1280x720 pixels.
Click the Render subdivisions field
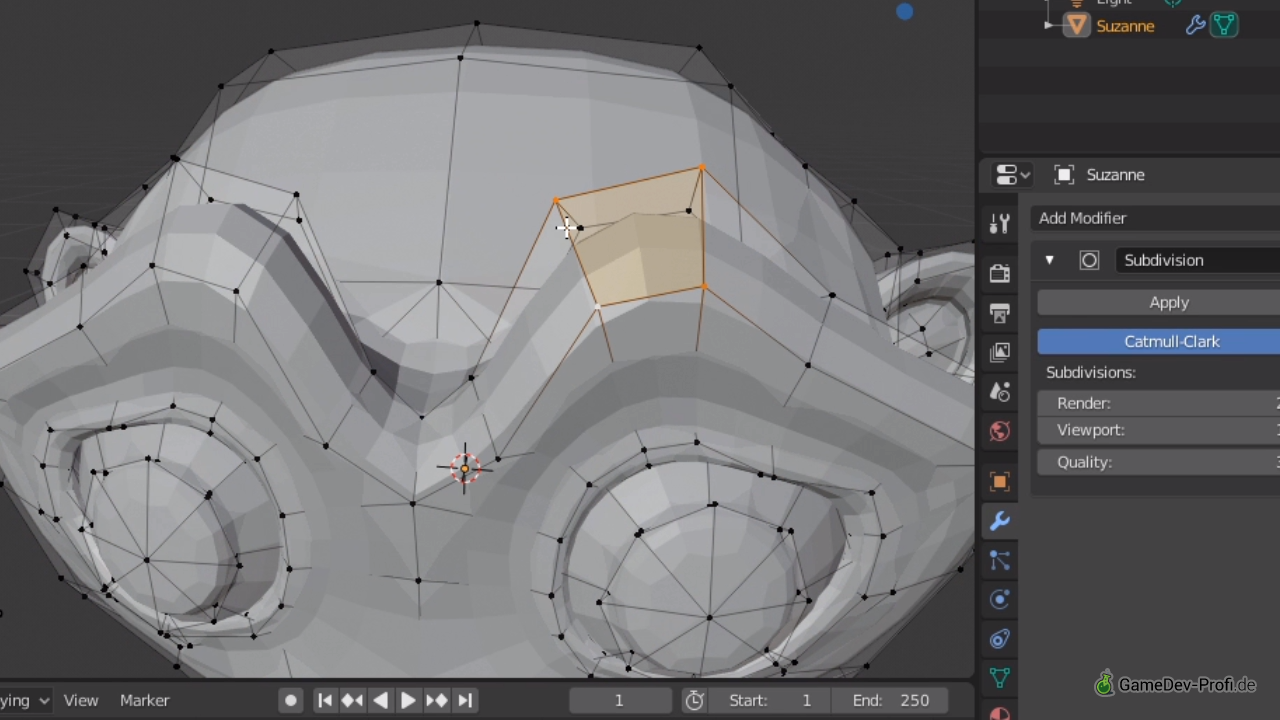pyautogui.click(x=1158, y=403)
